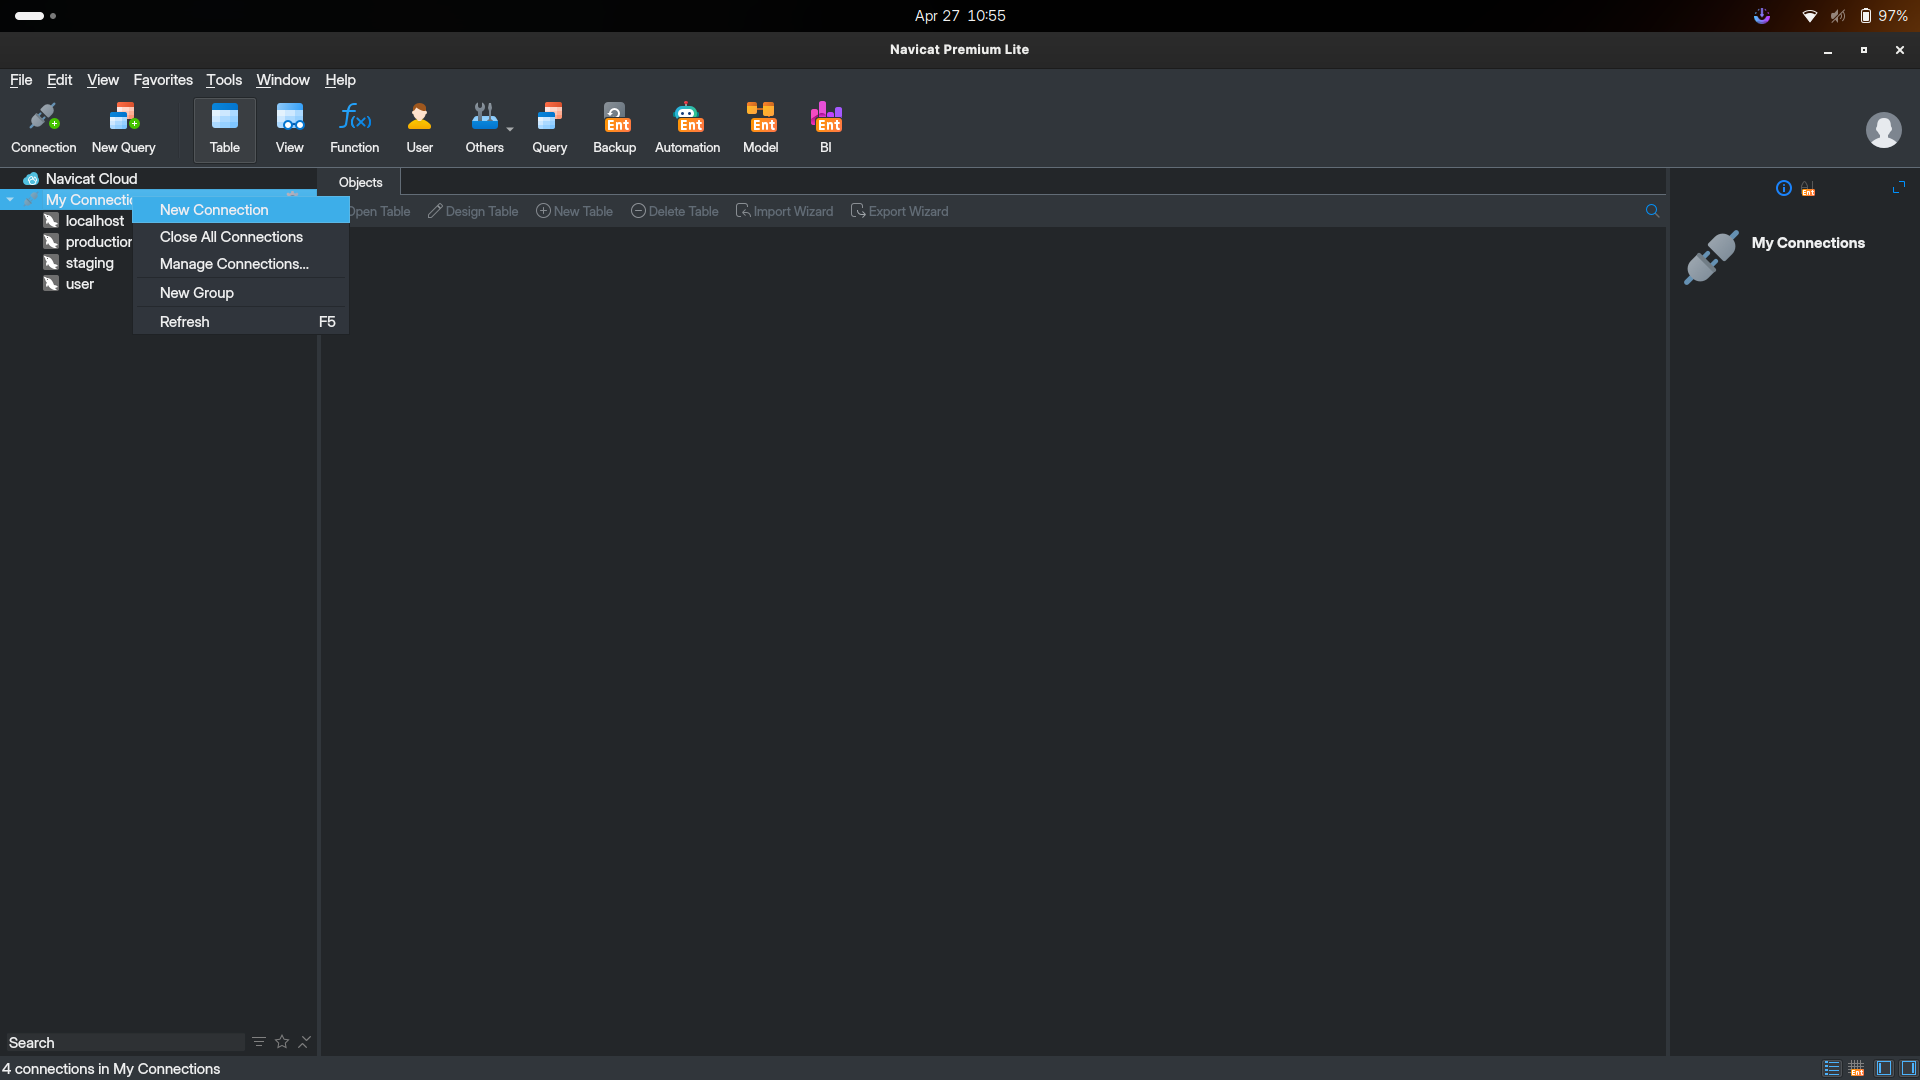Screen dimensions: 1920x1080
Task: Open the Edit menu
Action: pyautogui.click(x=59, y=80)
